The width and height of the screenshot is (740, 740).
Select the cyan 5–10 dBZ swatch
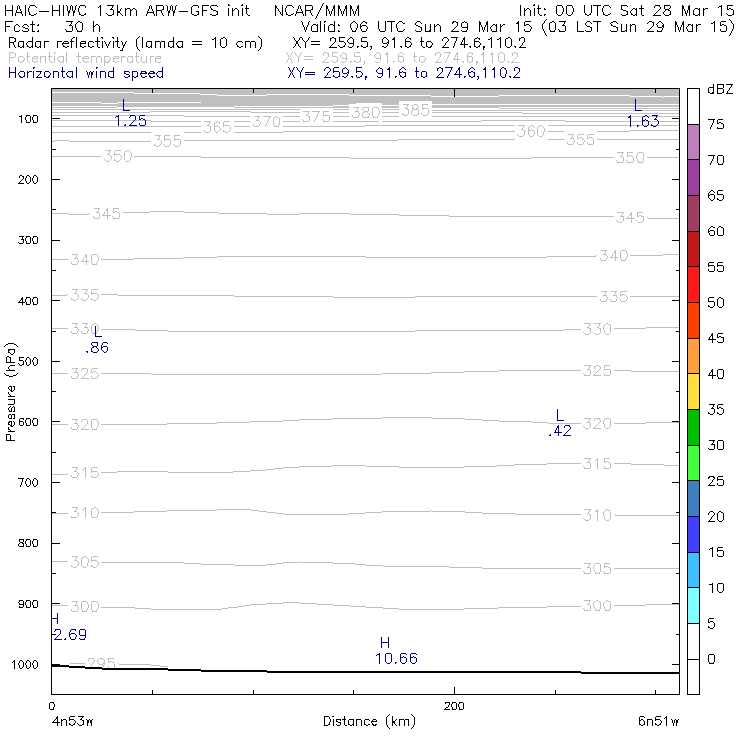[x=693, y=605]
